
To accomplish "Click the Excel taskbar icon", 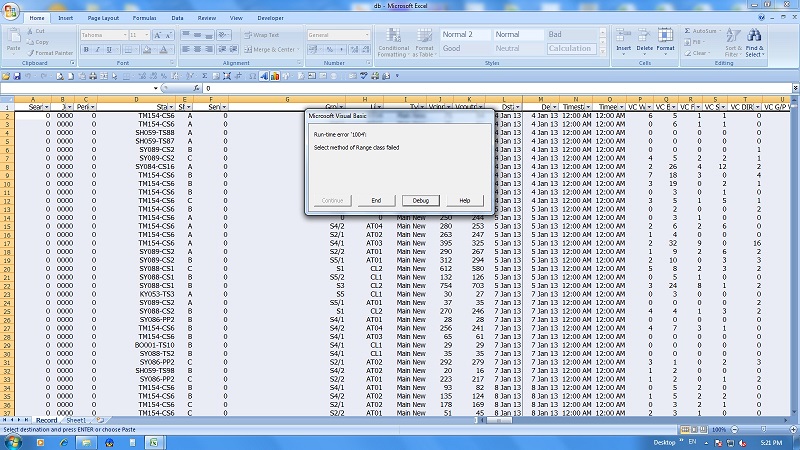I will pyautogui.click(x=154, y=442).
